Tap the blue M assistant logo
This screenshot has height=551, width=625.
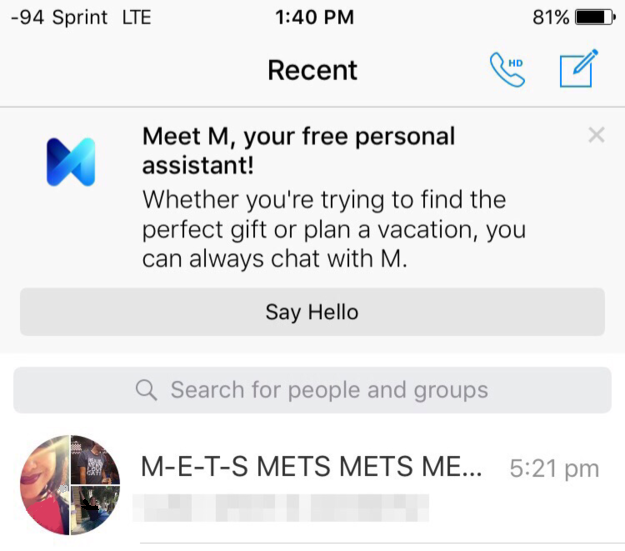70,162
